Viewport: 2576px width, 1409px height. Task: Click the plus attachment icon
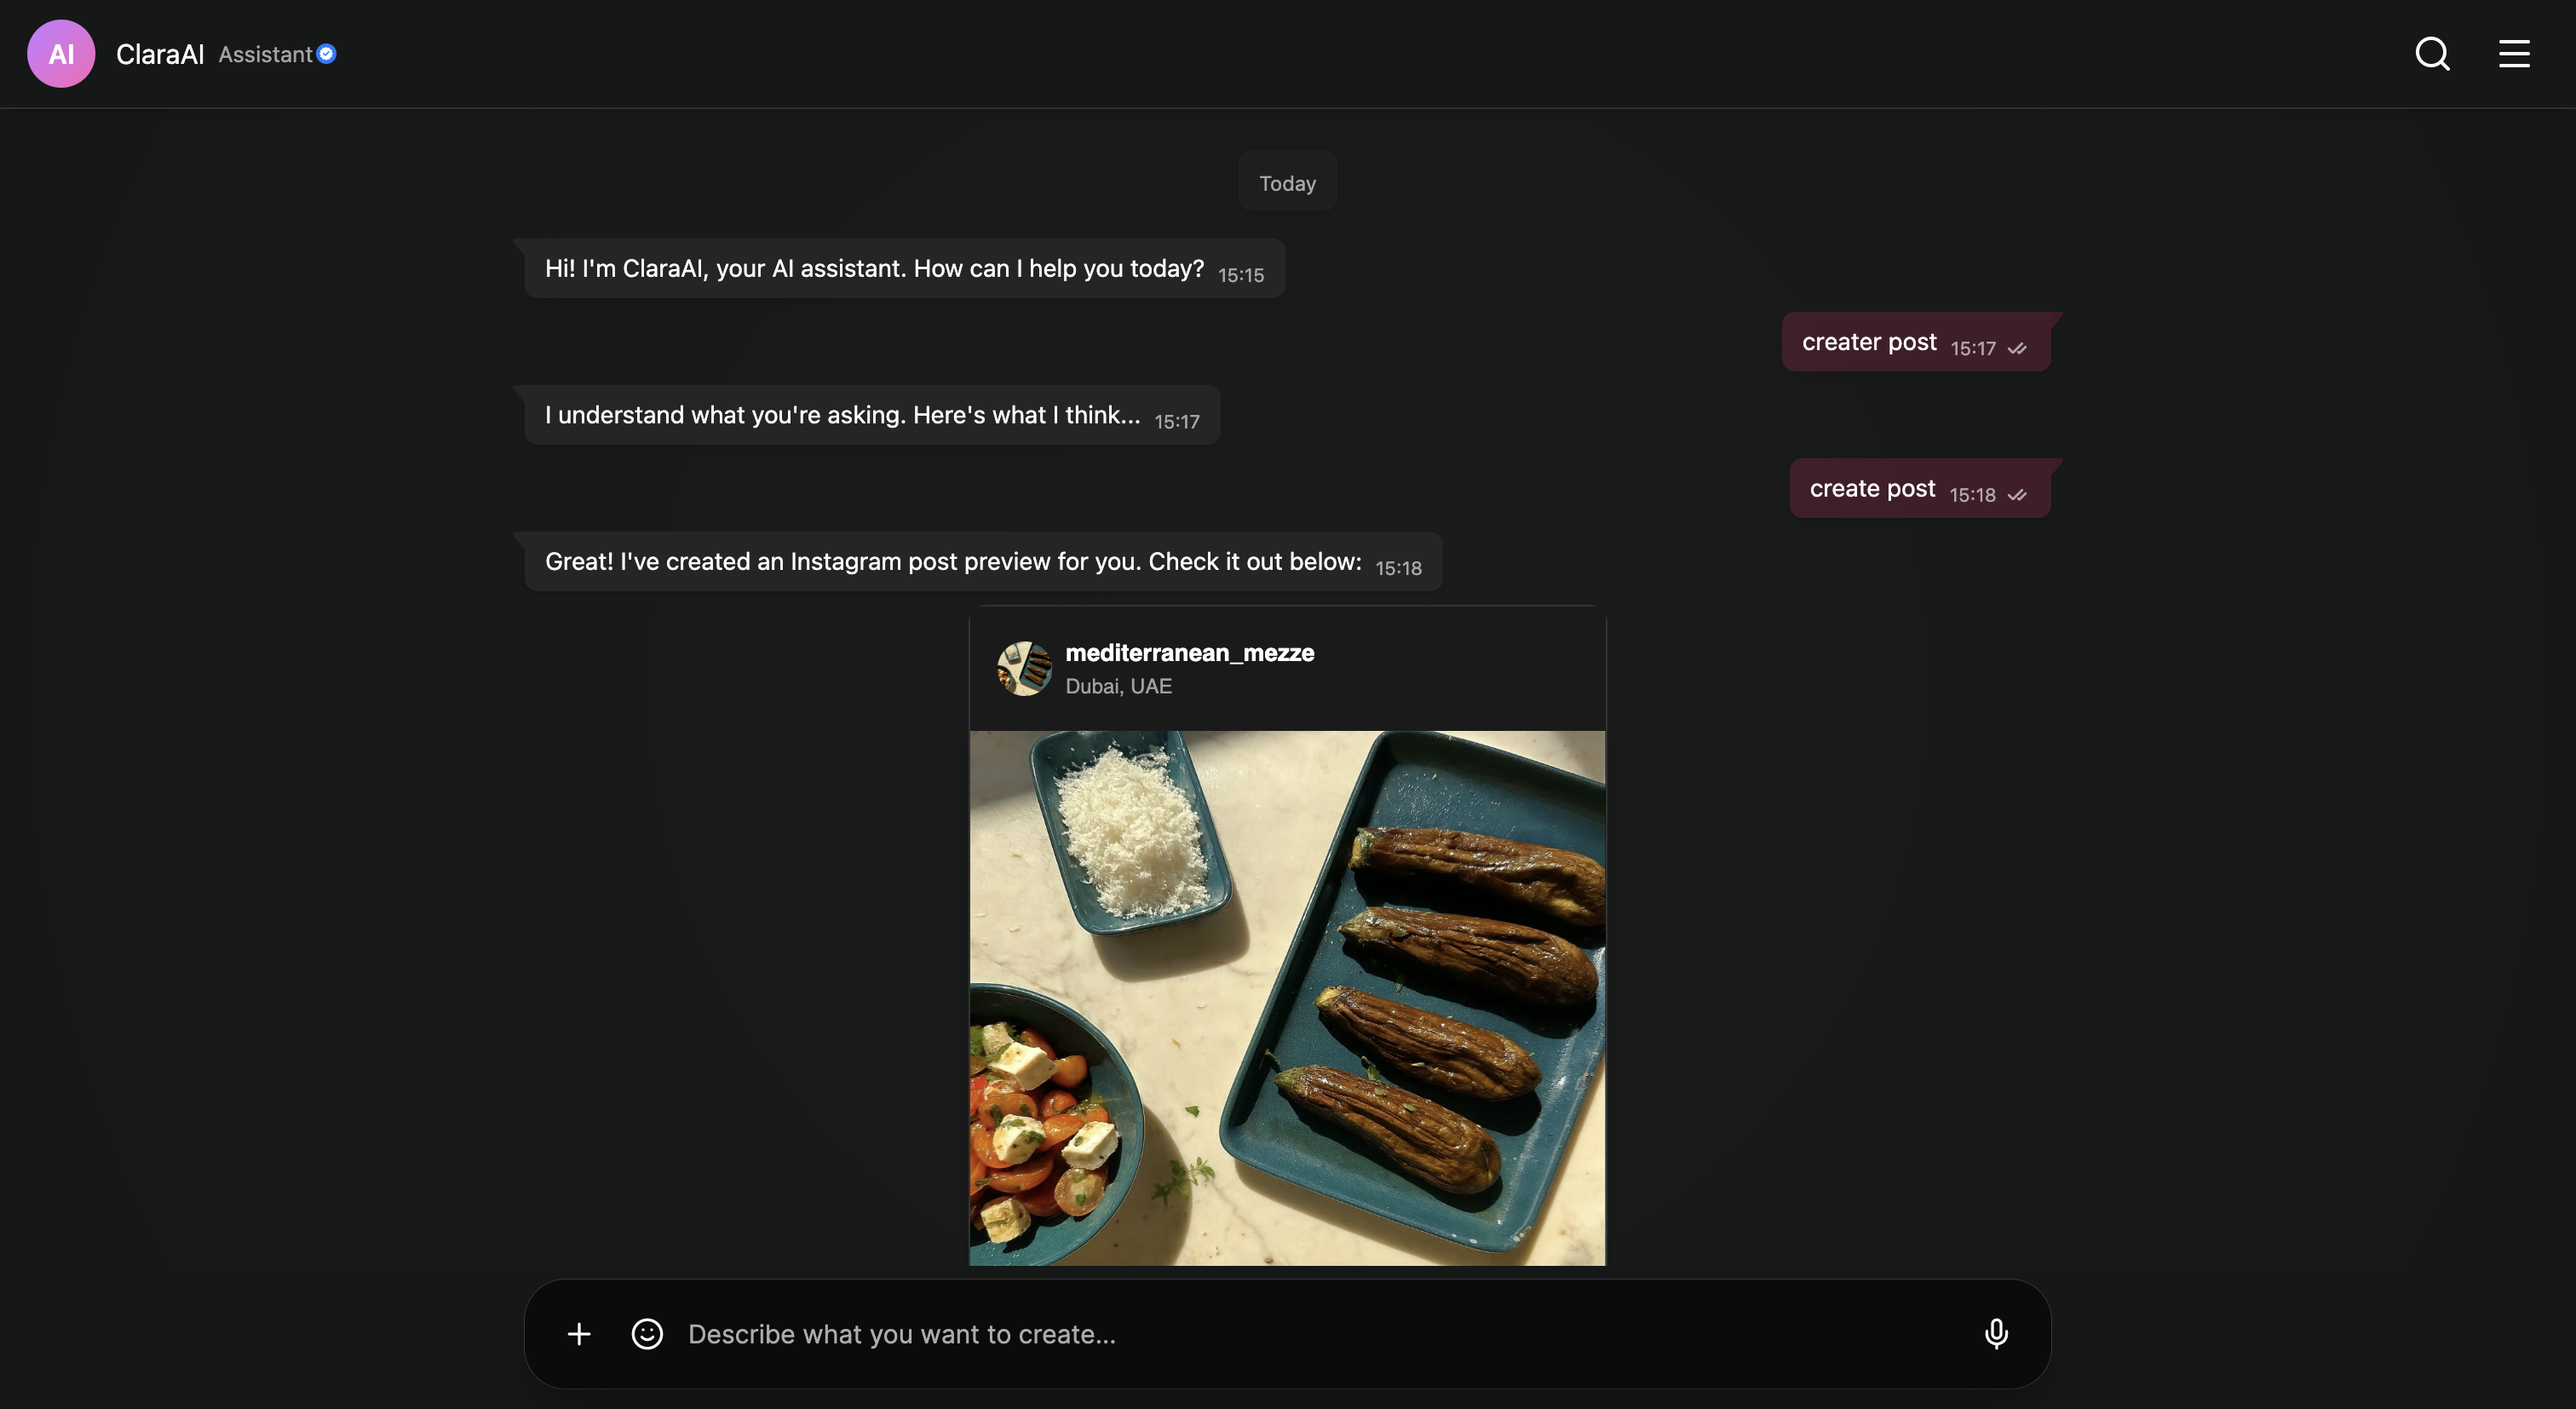click(x=579, y=1334)
